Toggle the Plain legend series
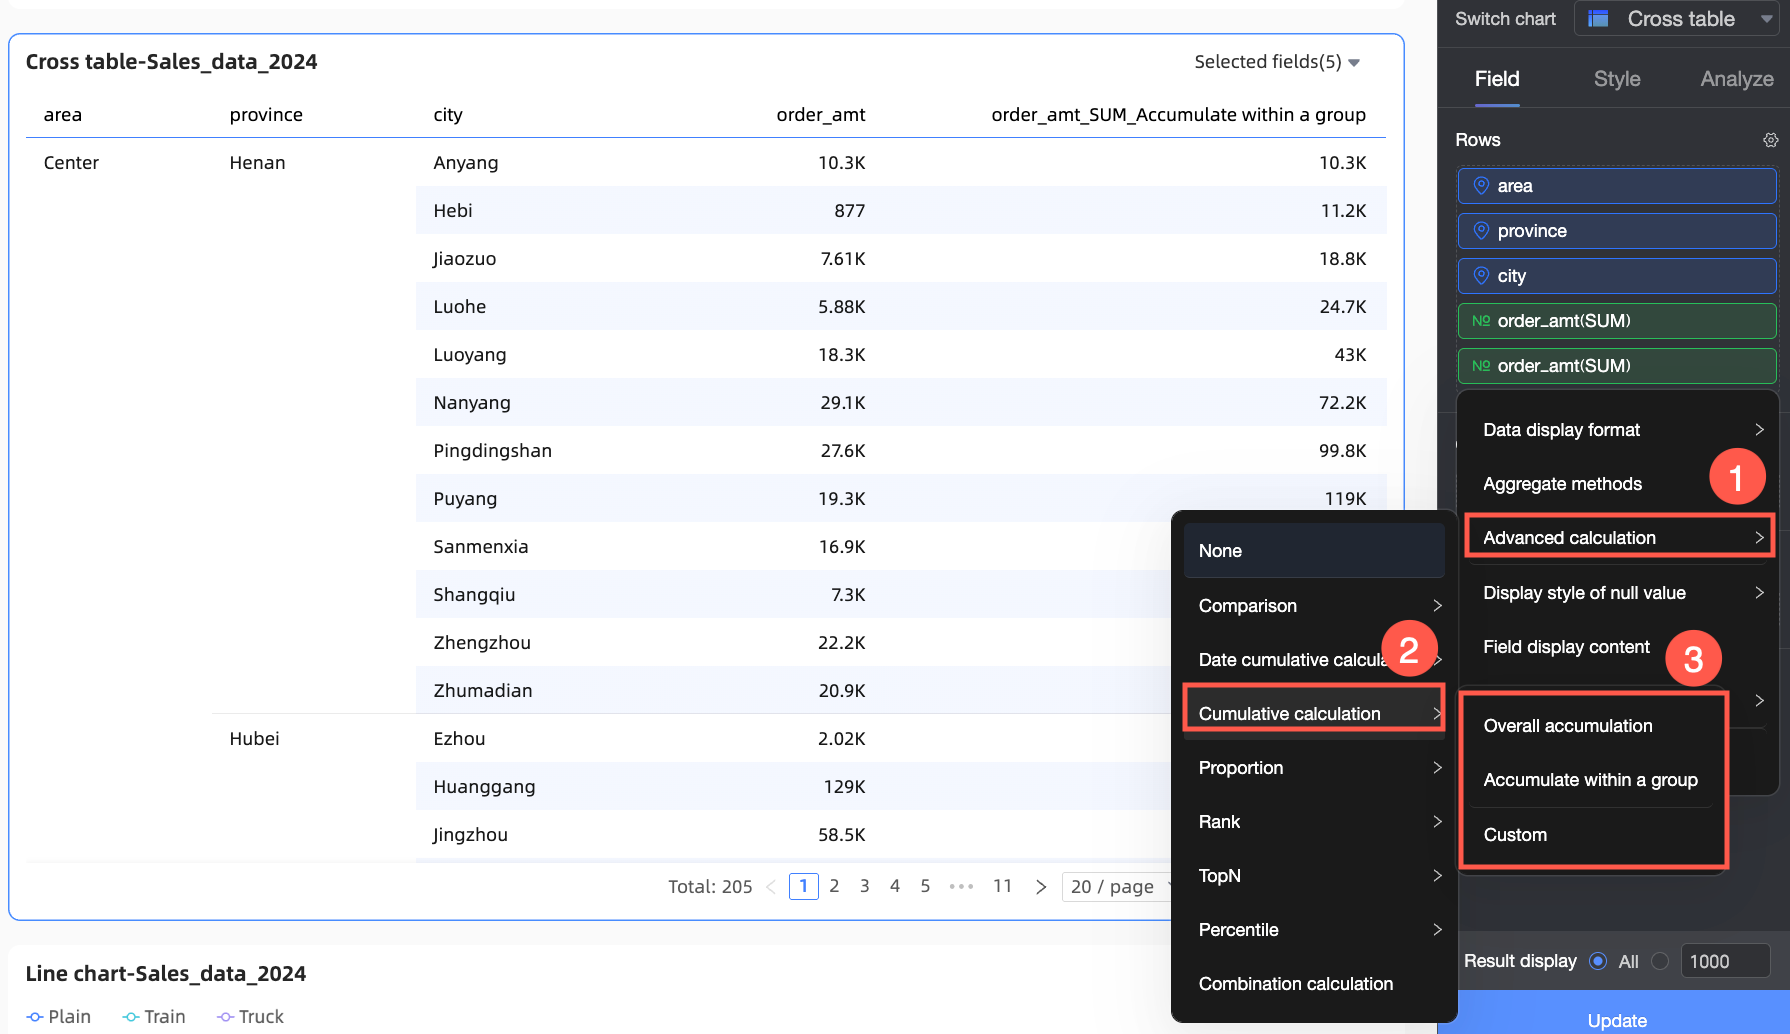The width and height of the screenshot is (1790, 1034). pos(59,1017)
